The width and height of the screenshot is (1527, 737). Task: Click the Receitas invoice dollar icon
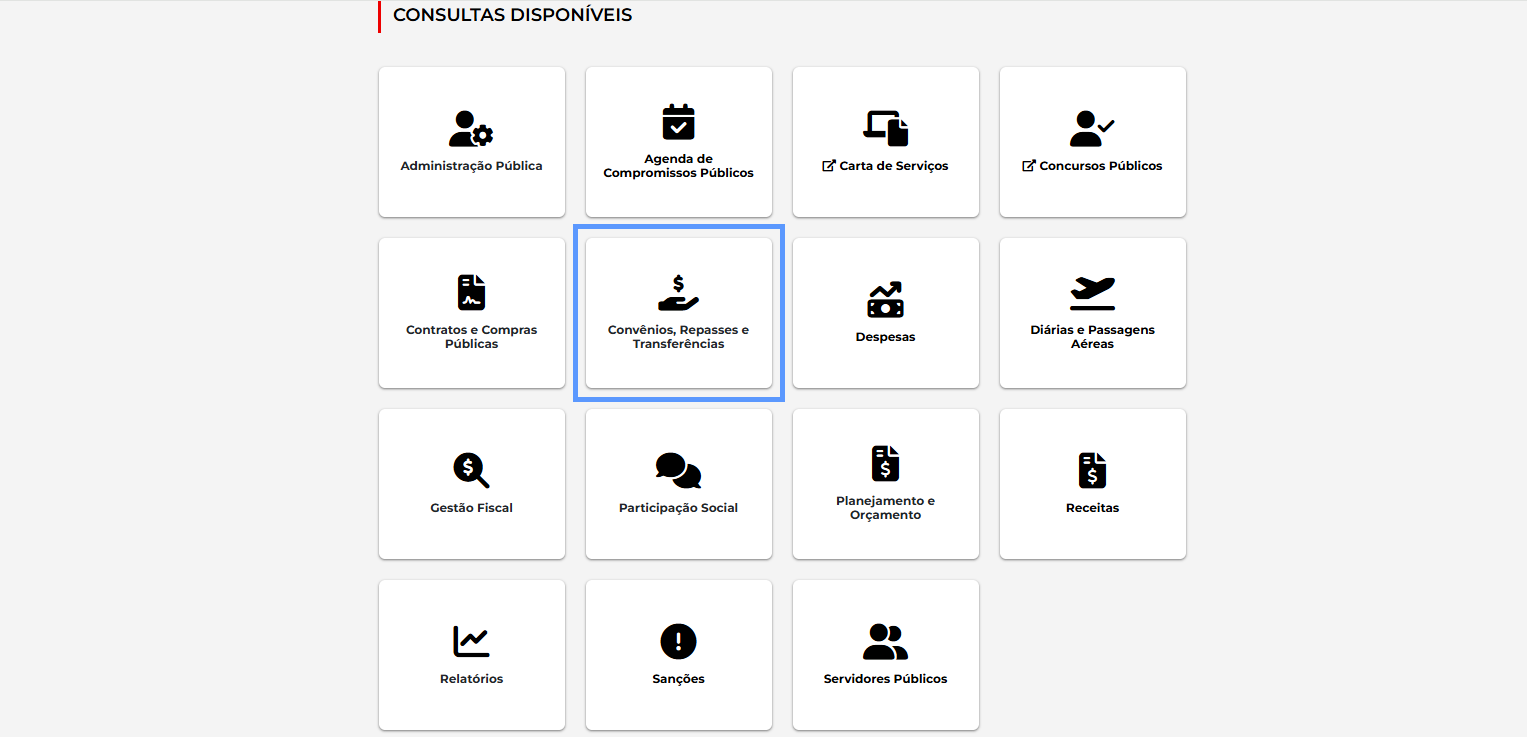pyautogui.click(x=1092, y=470)
